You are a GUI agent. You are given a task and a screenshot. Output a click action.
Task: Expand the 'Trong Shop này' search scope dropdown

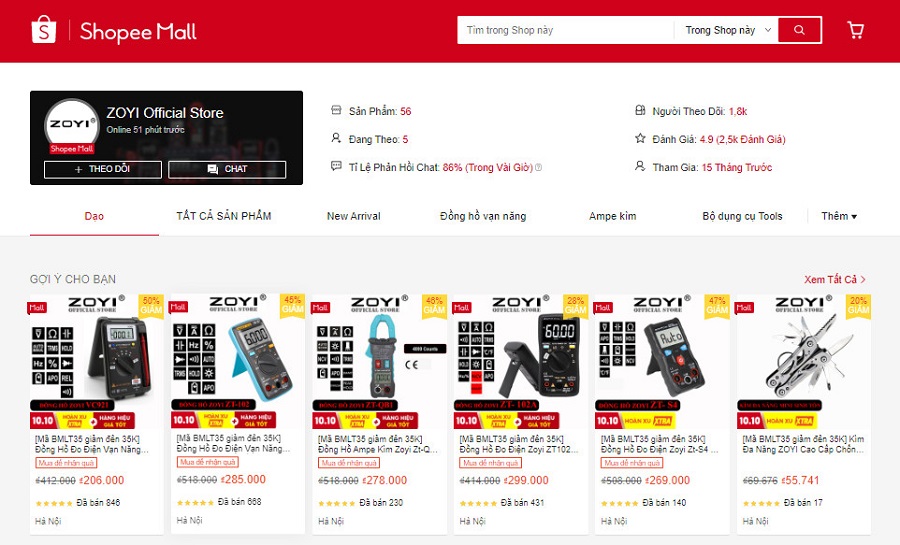[728, 30]
